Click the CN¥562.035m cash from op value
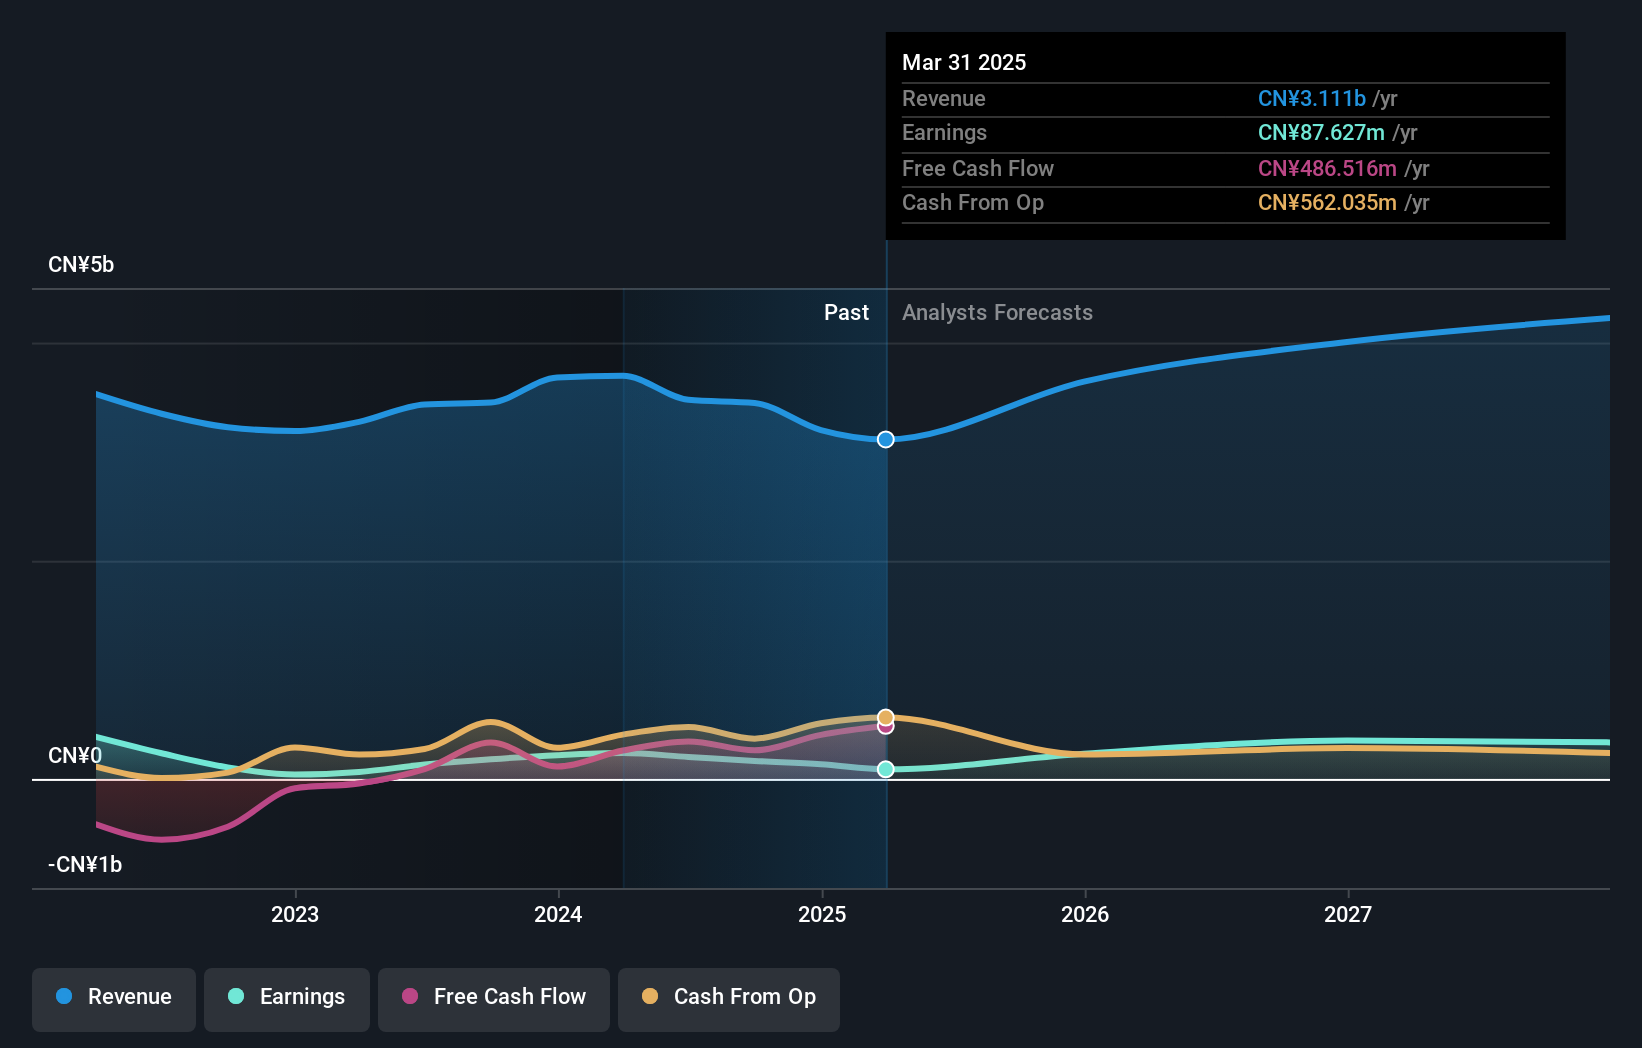Image resolution: width=1642 pixels, height=1048 pixels. pyautogui.click(x=1327, y=203)
